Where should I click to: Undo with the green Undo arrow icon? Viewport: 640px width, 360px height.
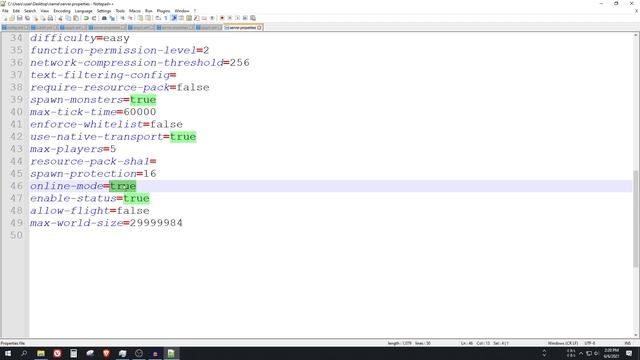86,18
